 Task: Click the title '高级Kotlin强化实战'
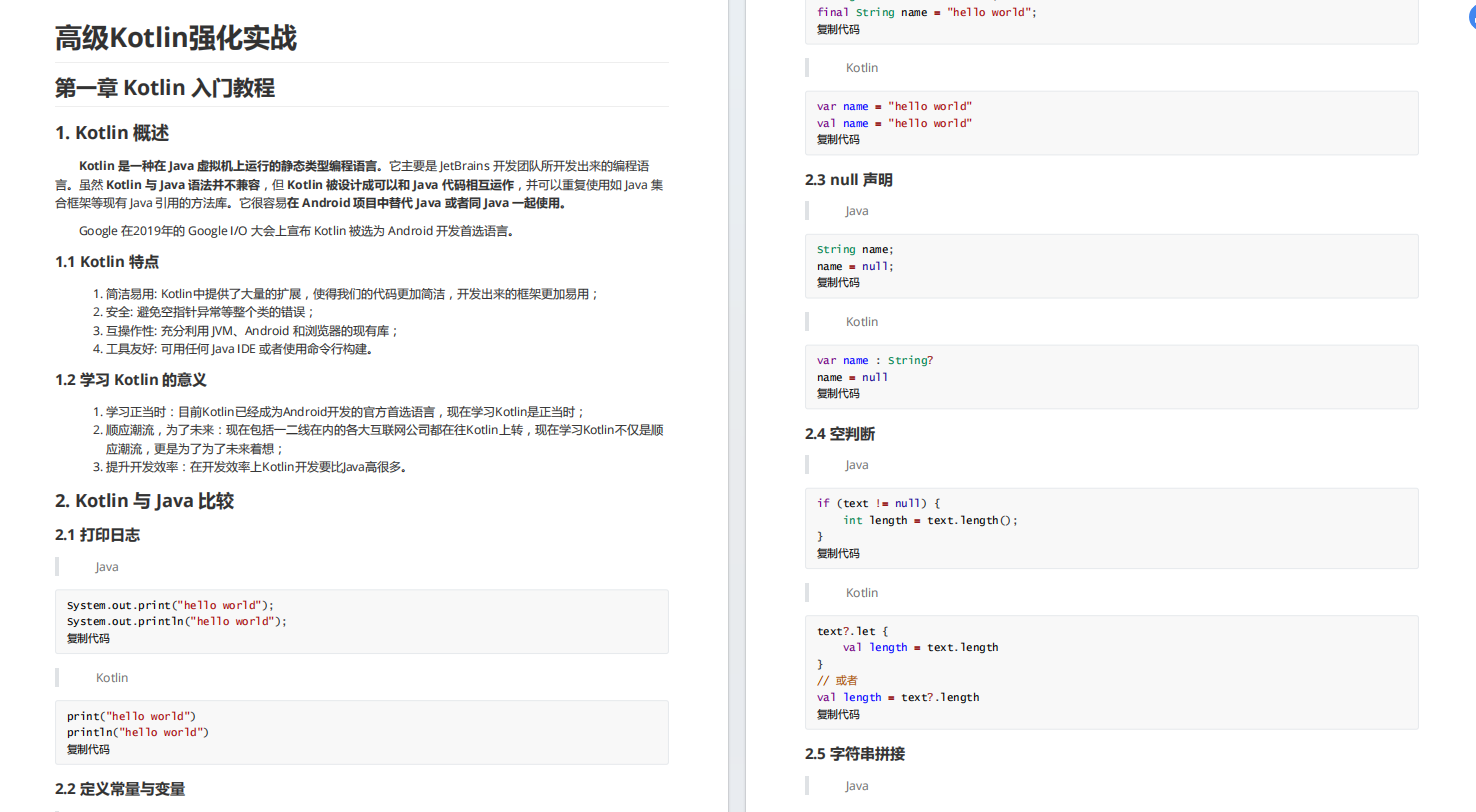175,38
